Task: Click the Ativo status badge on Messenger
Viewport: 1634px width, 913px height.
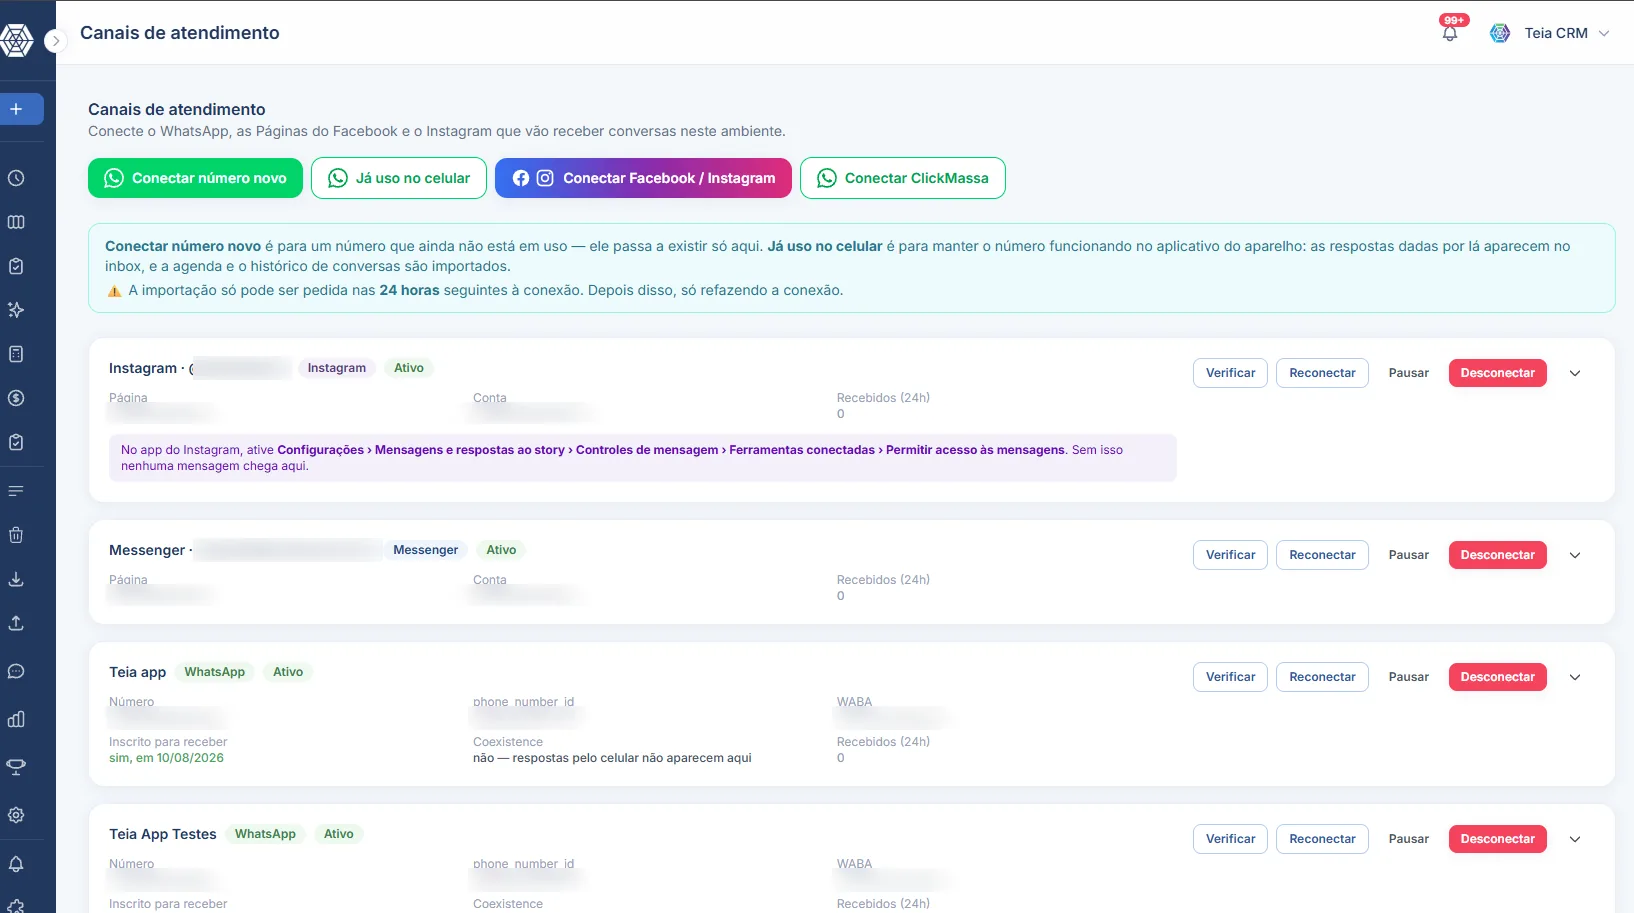Action: tap(501, 550)
